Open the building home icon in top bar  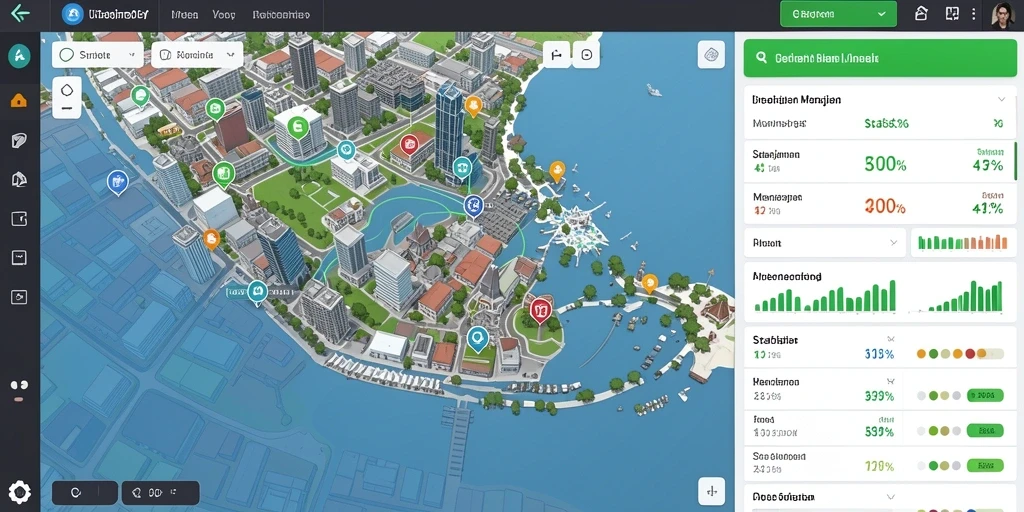(921, 13)
